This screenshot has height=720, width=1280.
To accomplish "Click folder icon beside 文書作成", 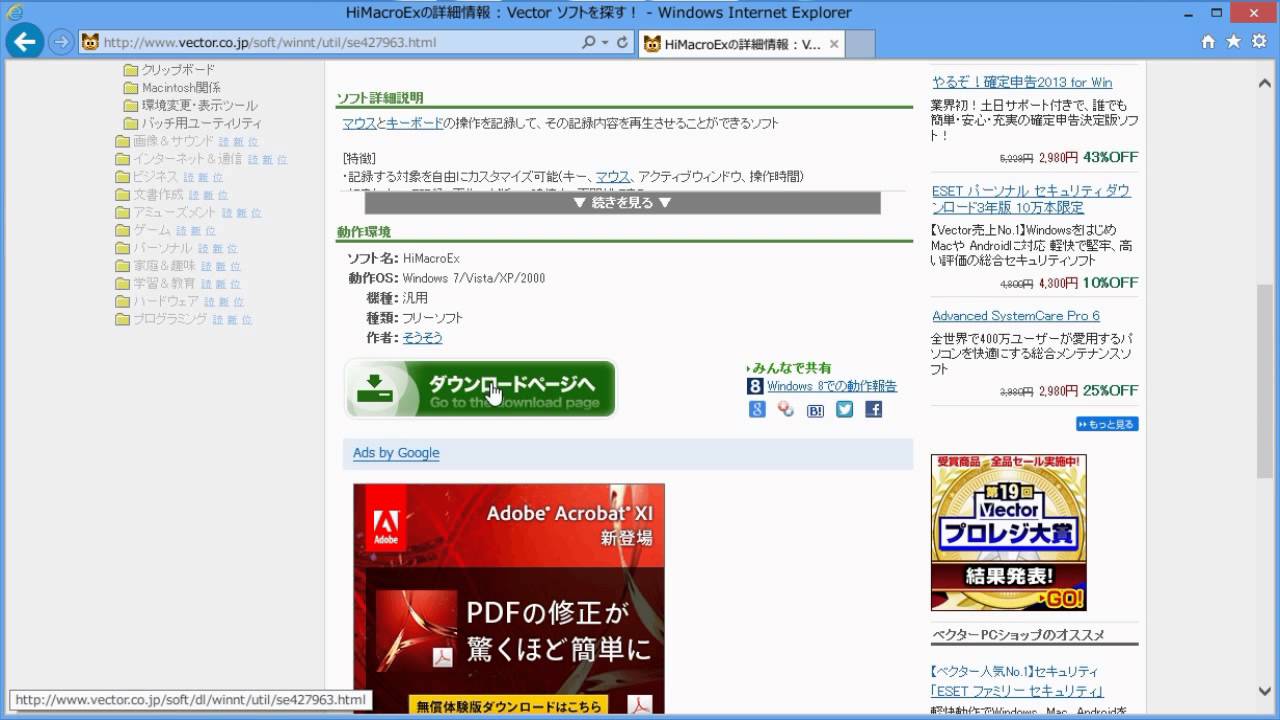I will click(122, 195).
